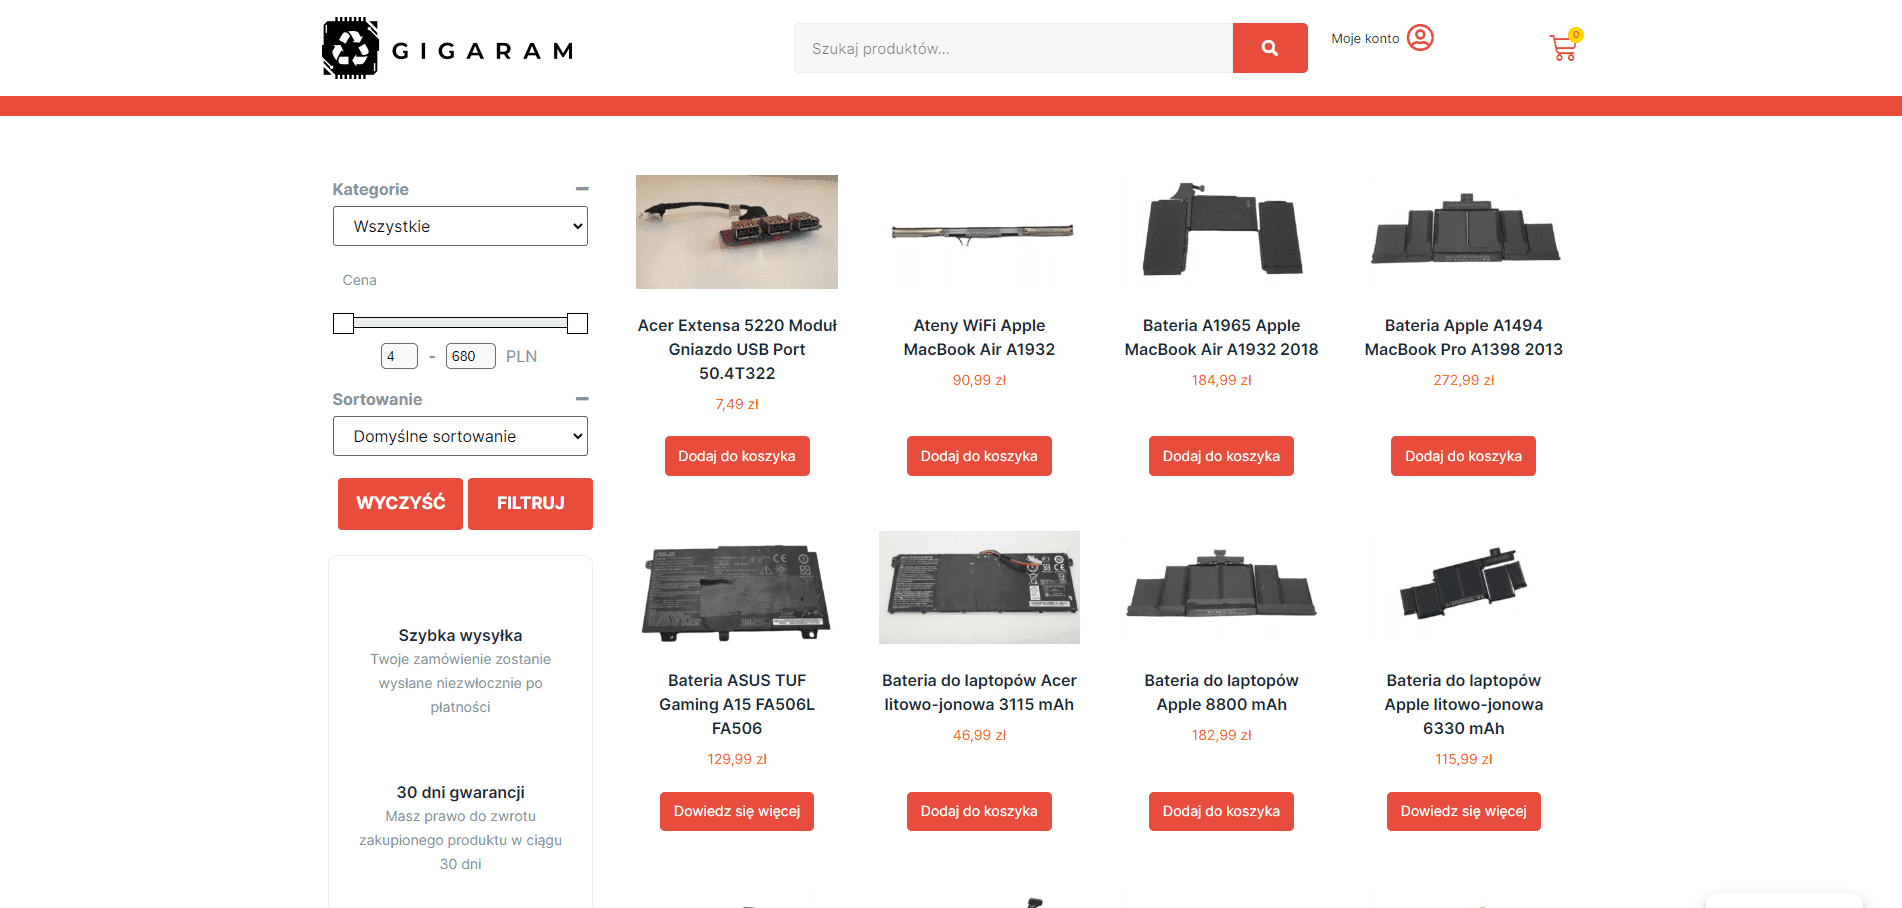The height and width of the screenshot is (908, 1902).
Task: Click the maximum price field showing 680
Action: click(x=470, y=356)
